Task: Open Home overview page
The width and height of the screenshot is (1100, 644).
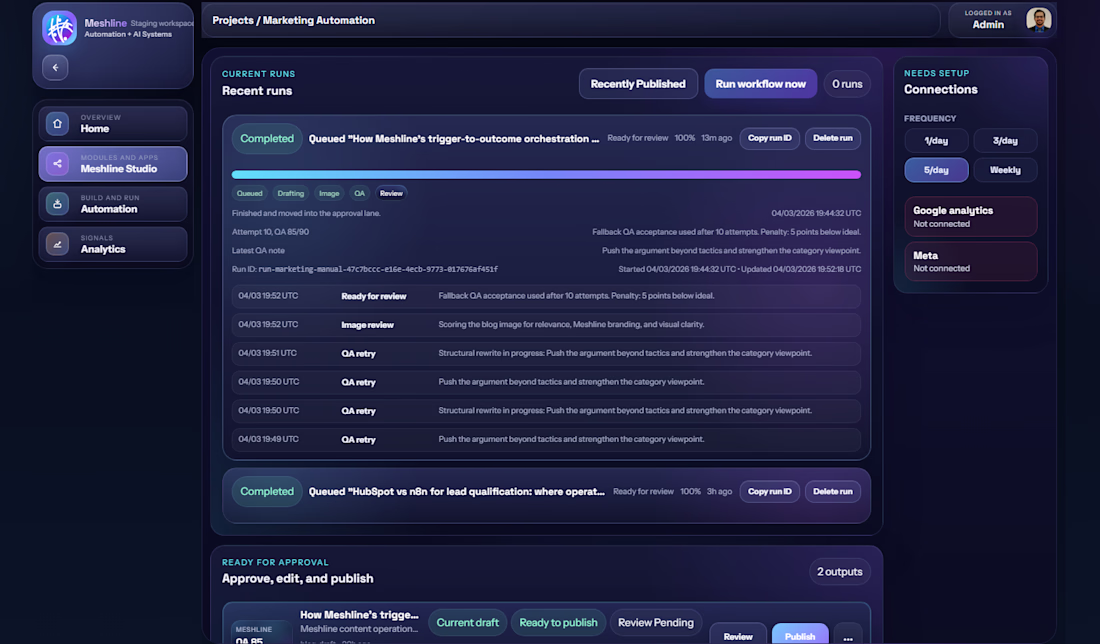Action: click(x=113, y=123)
